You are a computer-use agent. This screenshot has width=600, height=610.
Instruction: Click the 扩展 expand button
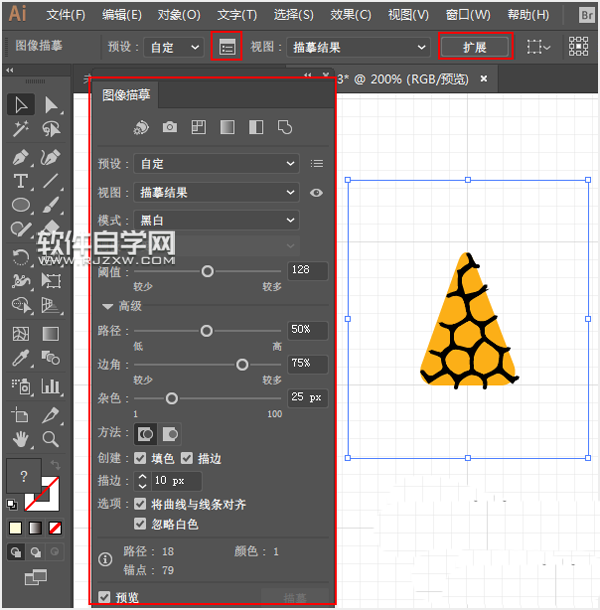475,47
